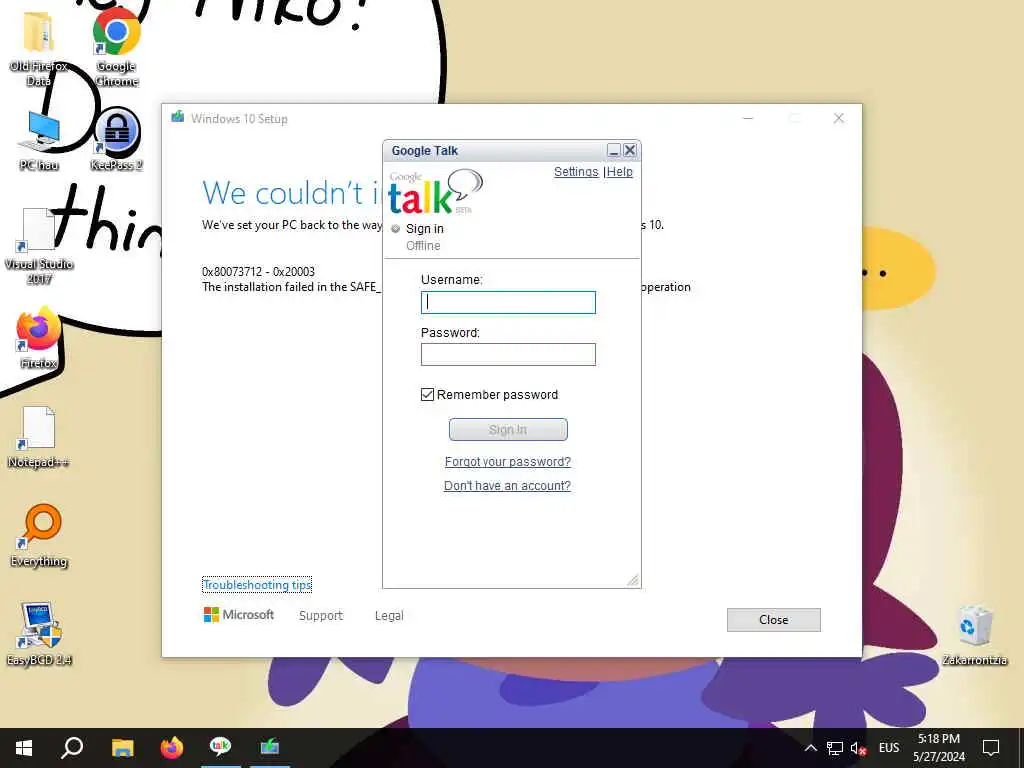Click the Google Talk window resize grip
The width and height of the screenshot is (1024, 768).
point(633,580)
